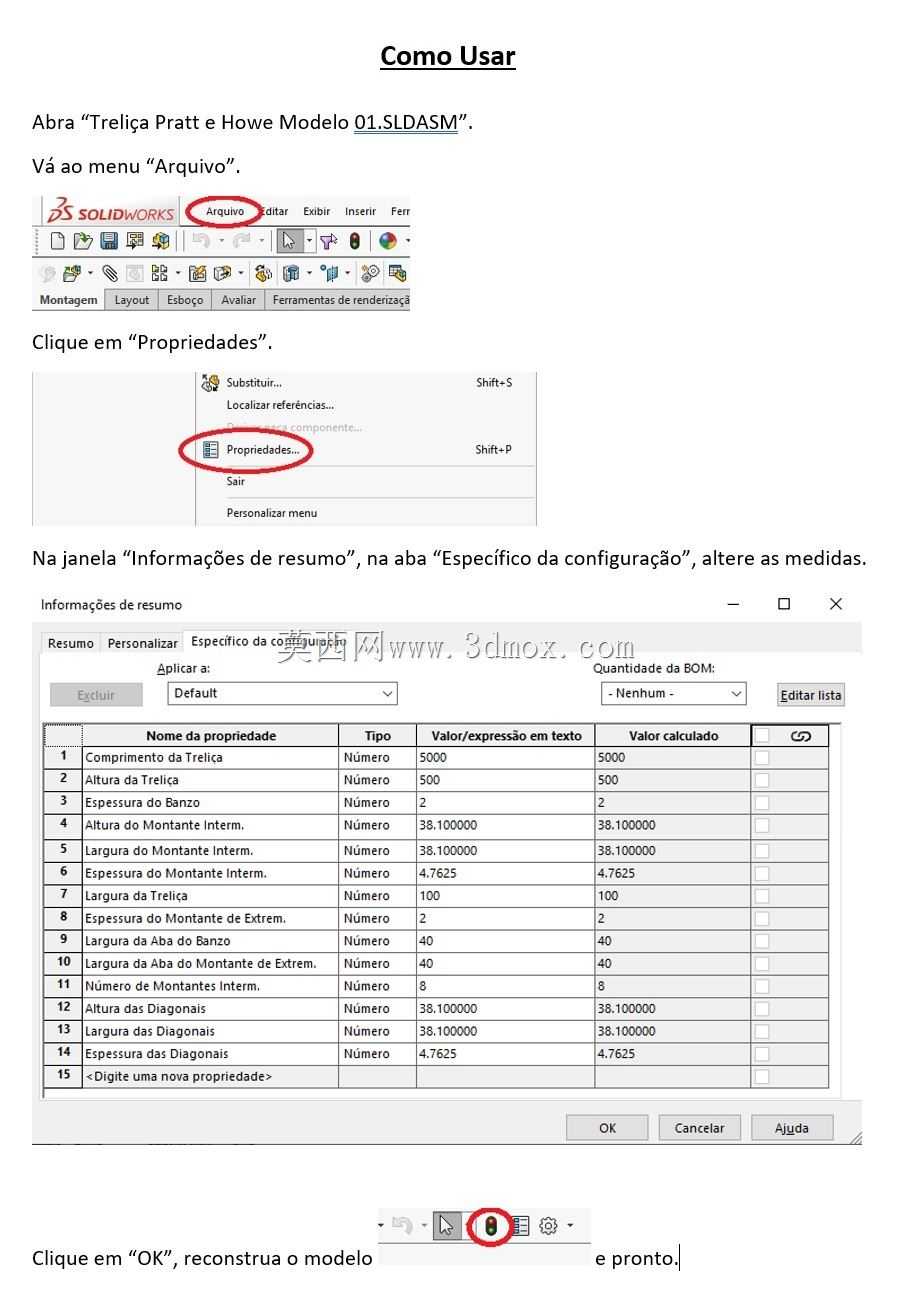The height and width of the screenshot is (1295, 911).
Task: Click the Linear Component Pattern icon
Action: 159,272
